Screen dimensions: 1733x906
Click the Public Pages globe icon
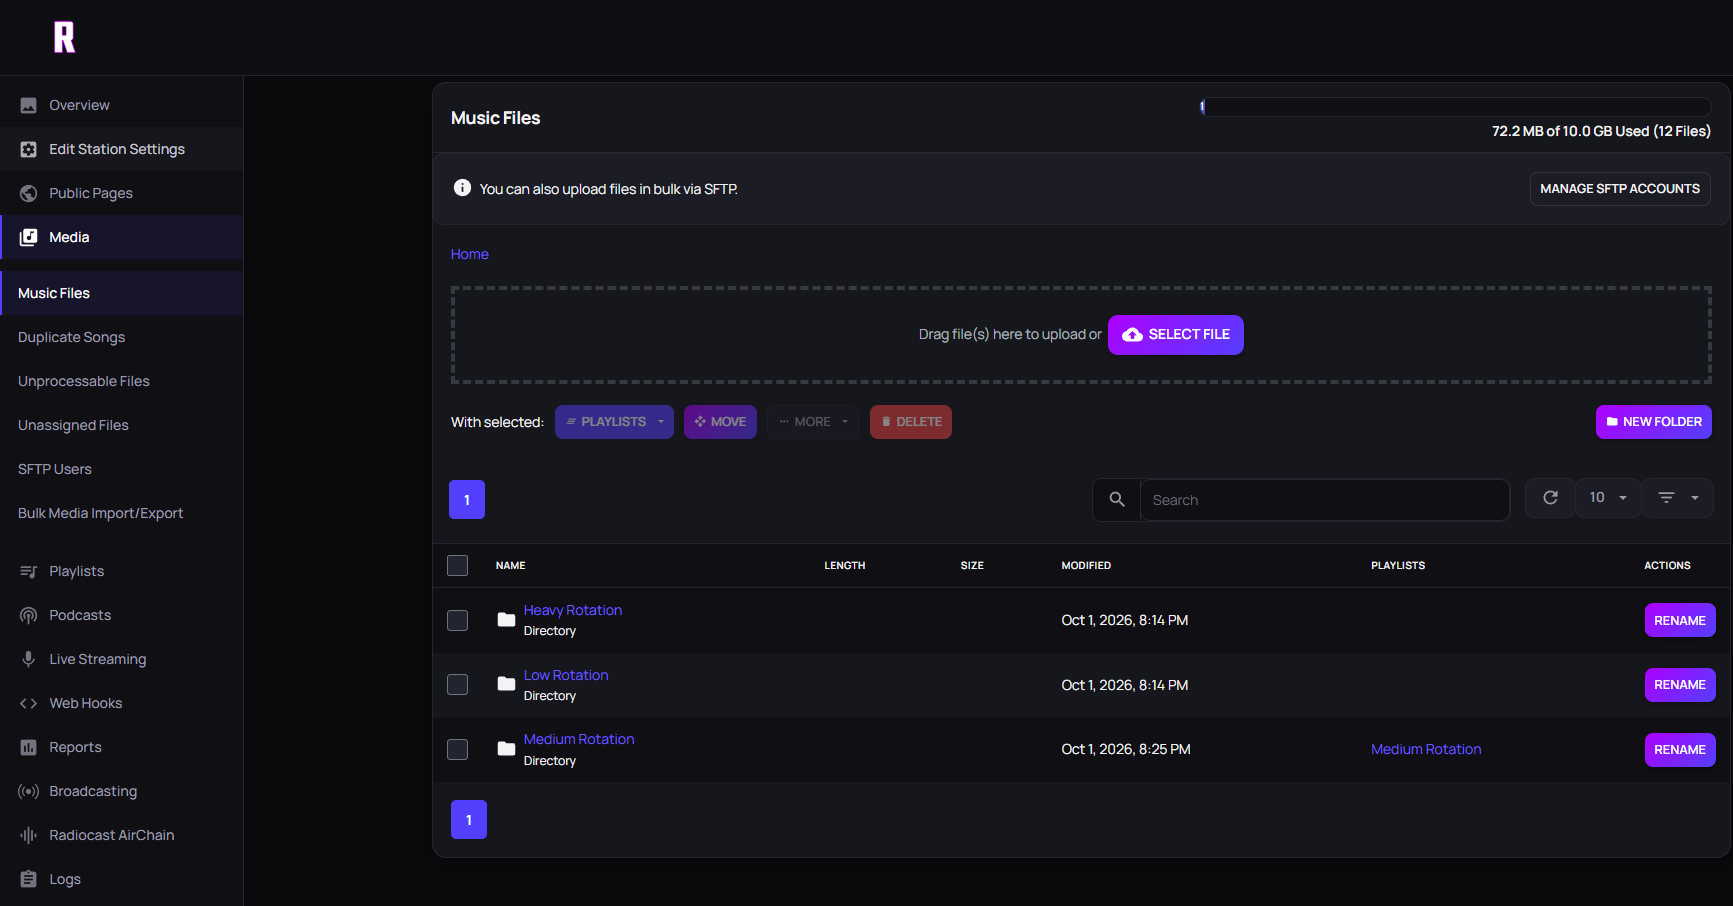[x=29, y=193]
